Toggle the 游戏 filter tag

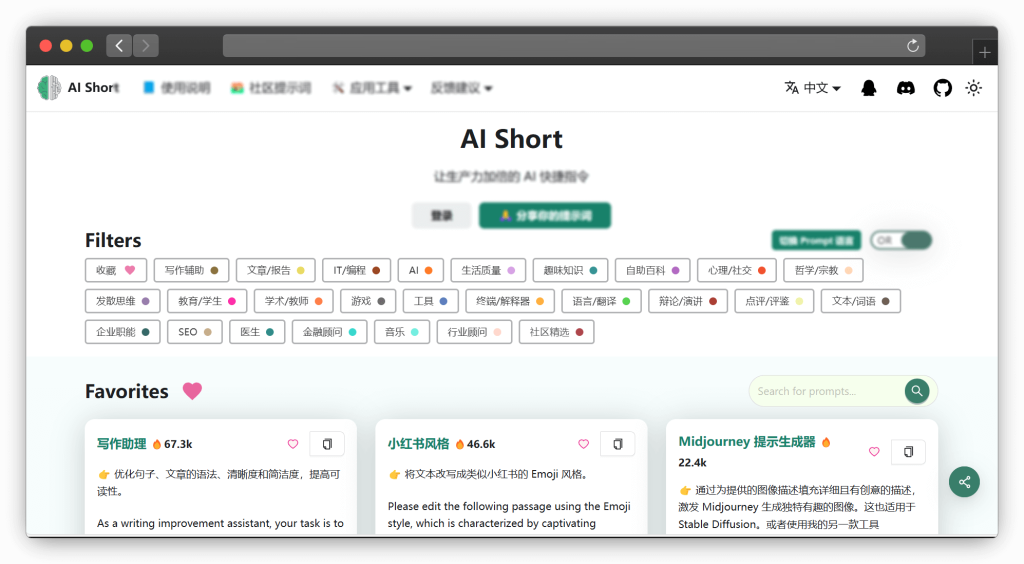368,301
